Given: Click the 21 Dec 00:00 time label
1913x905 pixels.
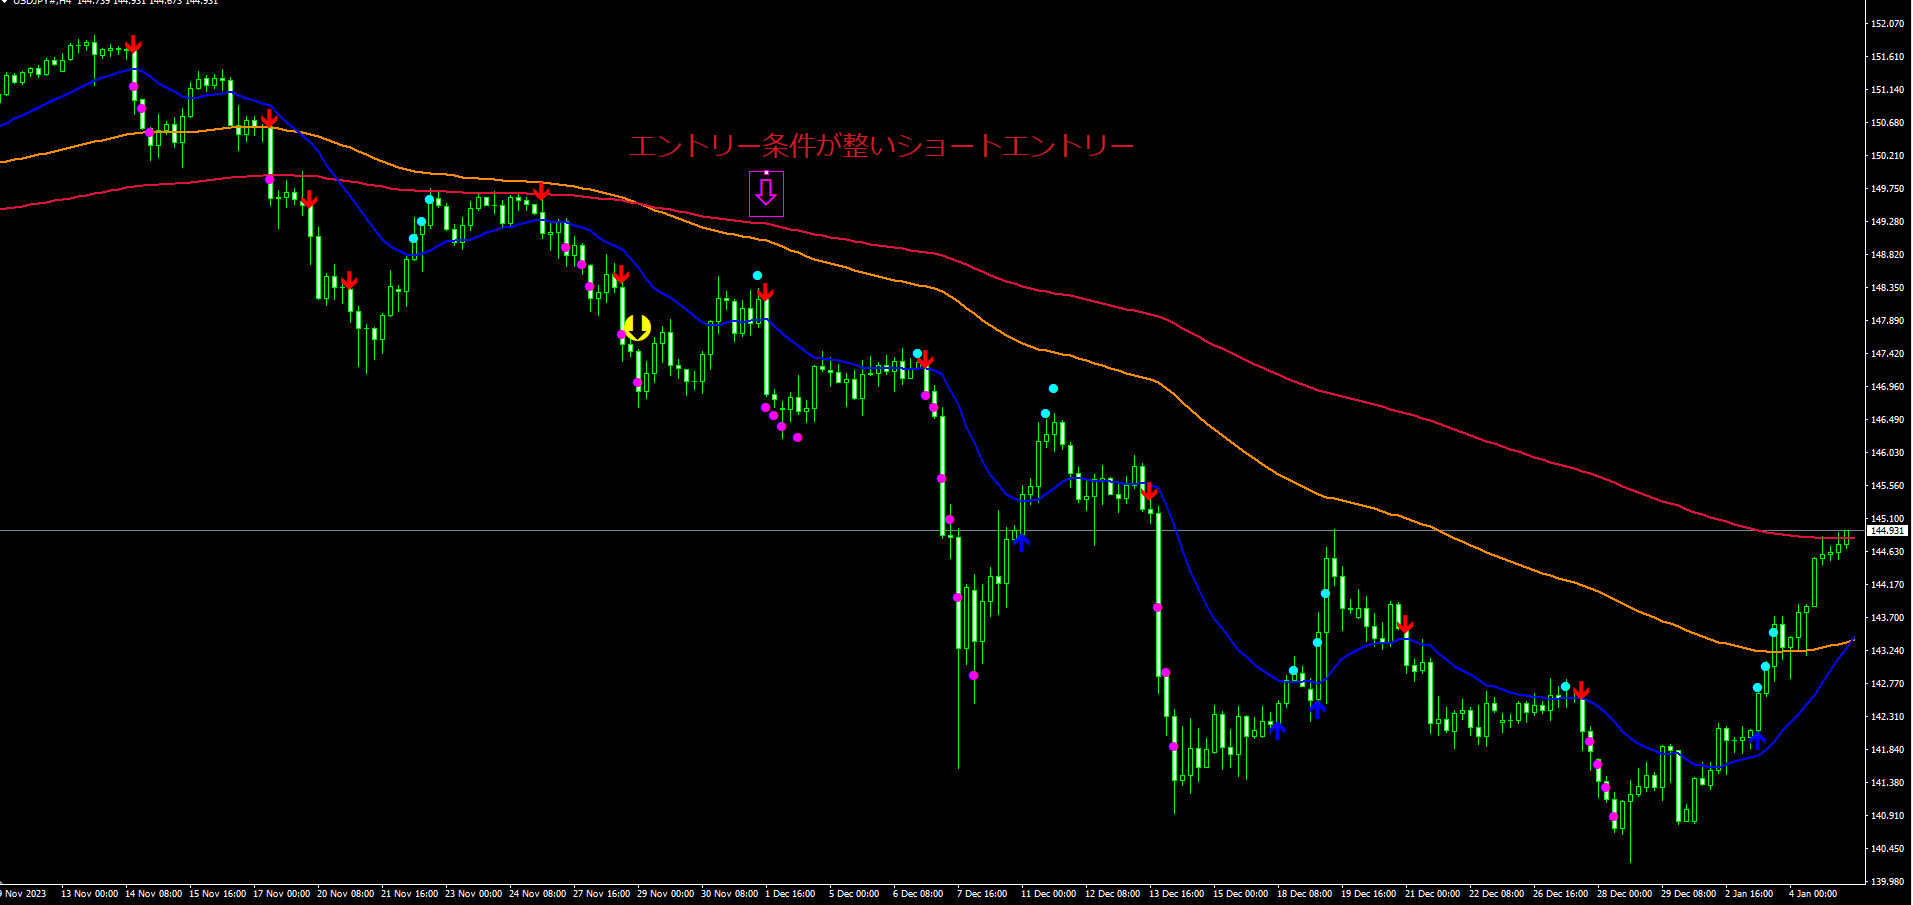Looking at the screenshot, I should coord(1432,894).
